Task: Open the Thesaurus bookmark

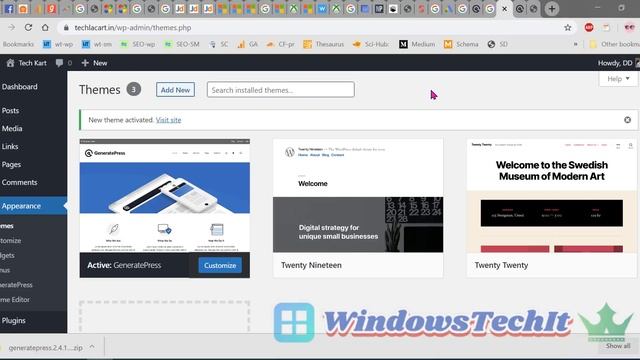Action: [324, 44]
